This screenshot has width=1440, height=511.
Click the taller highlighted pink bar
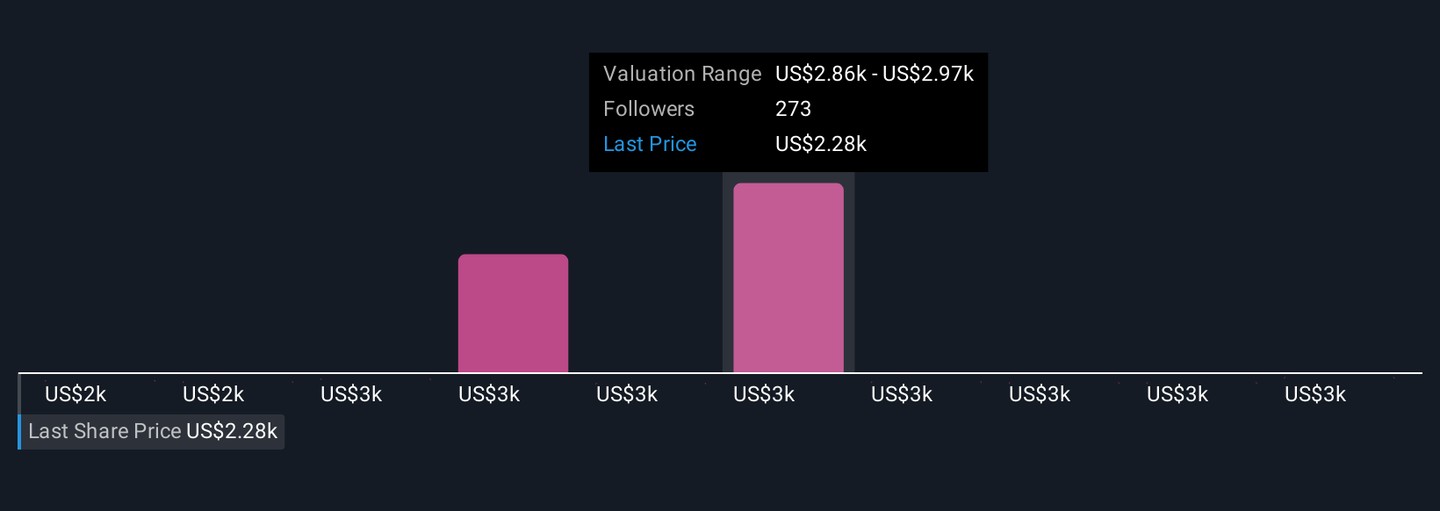pyautogui.click(x=788, y=278)
